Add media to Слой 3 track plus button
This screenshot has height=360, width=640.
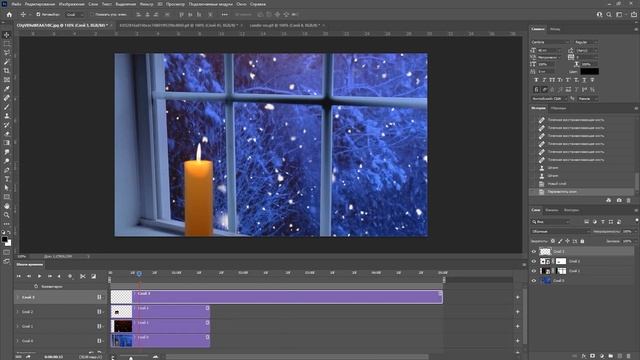pos(518,298)
